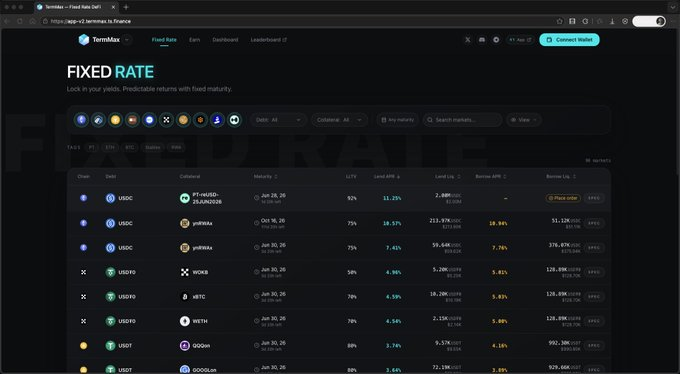680x374 pixels.
Task: Toggle the ETH tag filter
Action: (x=110, y=148)
